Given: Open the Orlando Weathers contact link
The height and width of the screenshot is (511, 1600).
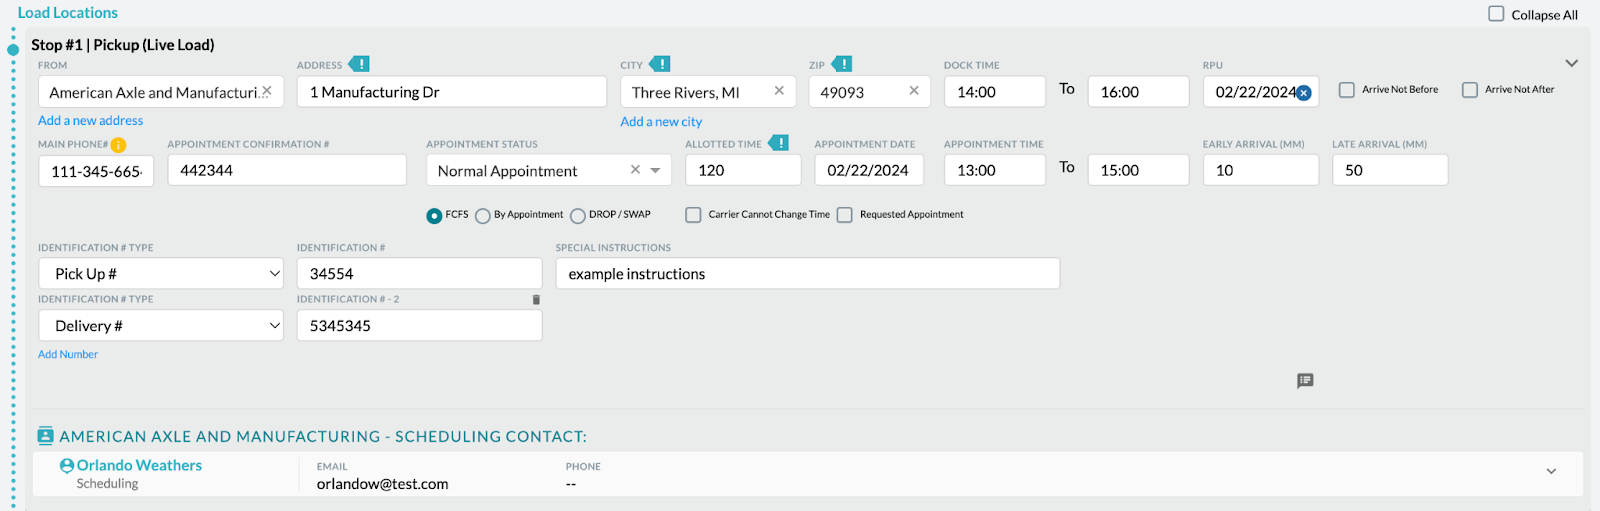Looking at the screenshot, I should (139, 465).
